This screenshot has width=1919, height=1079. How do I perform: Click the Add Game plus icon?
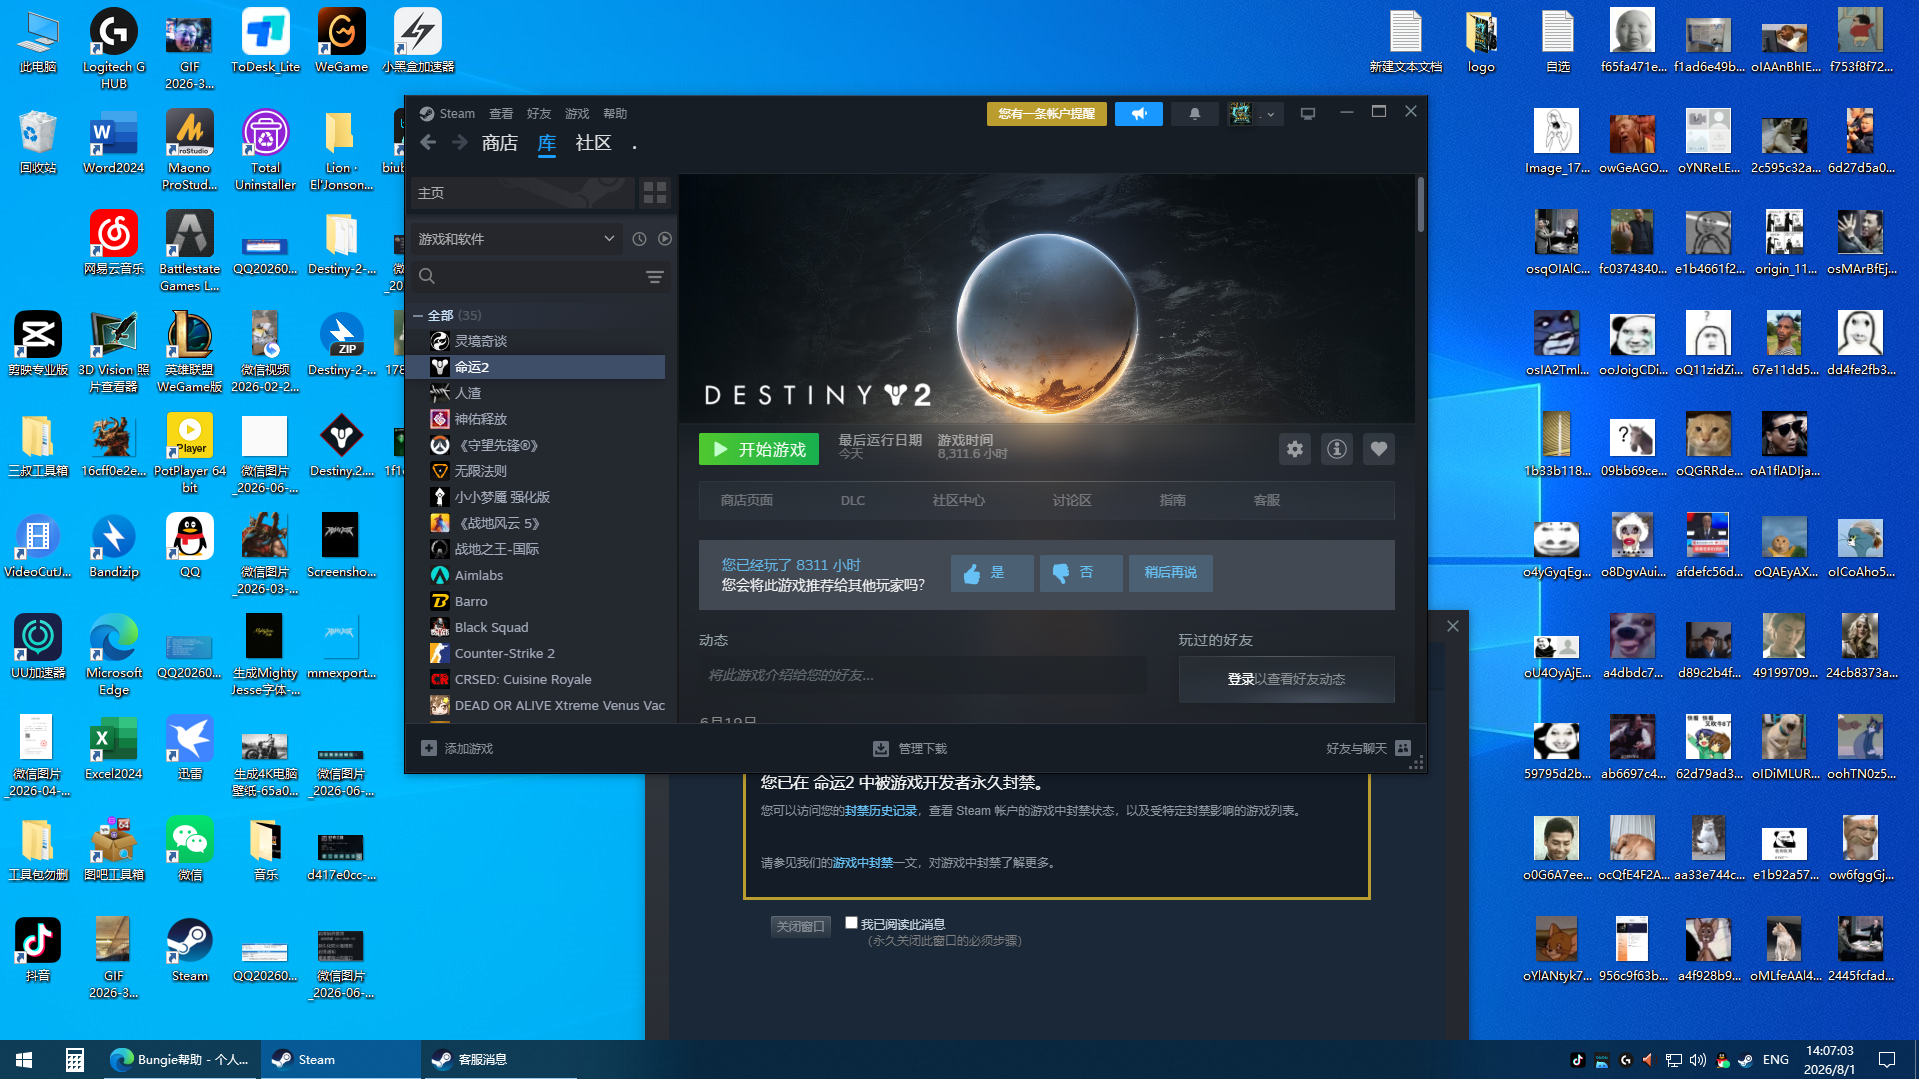coord(429,748)
